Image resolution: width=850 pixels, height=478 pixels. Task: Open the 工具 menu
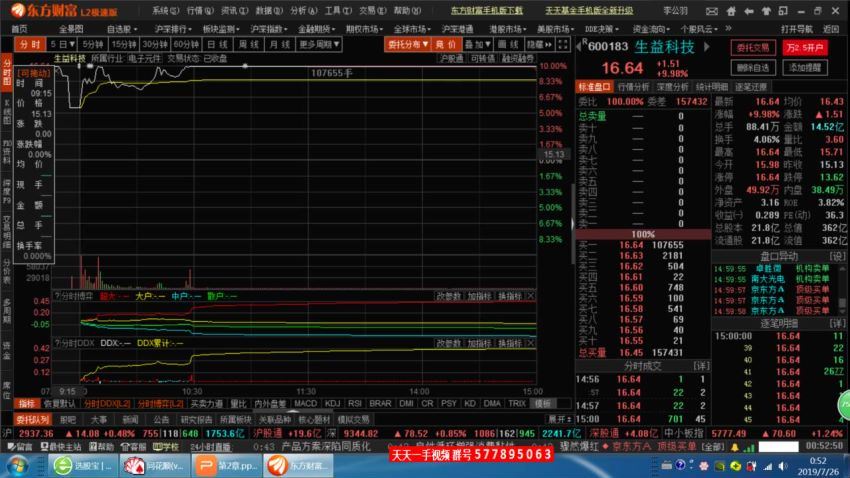[x=338, y=10]
